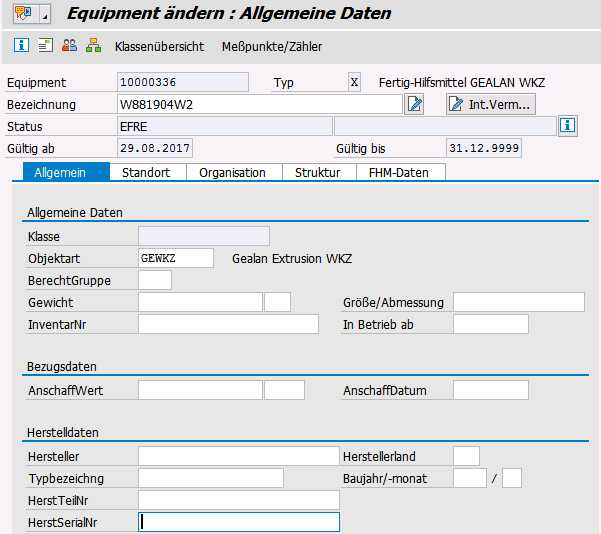Click the Status field EFRE
The width and height of the screenshot is (601, 534).
tap(225, 126)
